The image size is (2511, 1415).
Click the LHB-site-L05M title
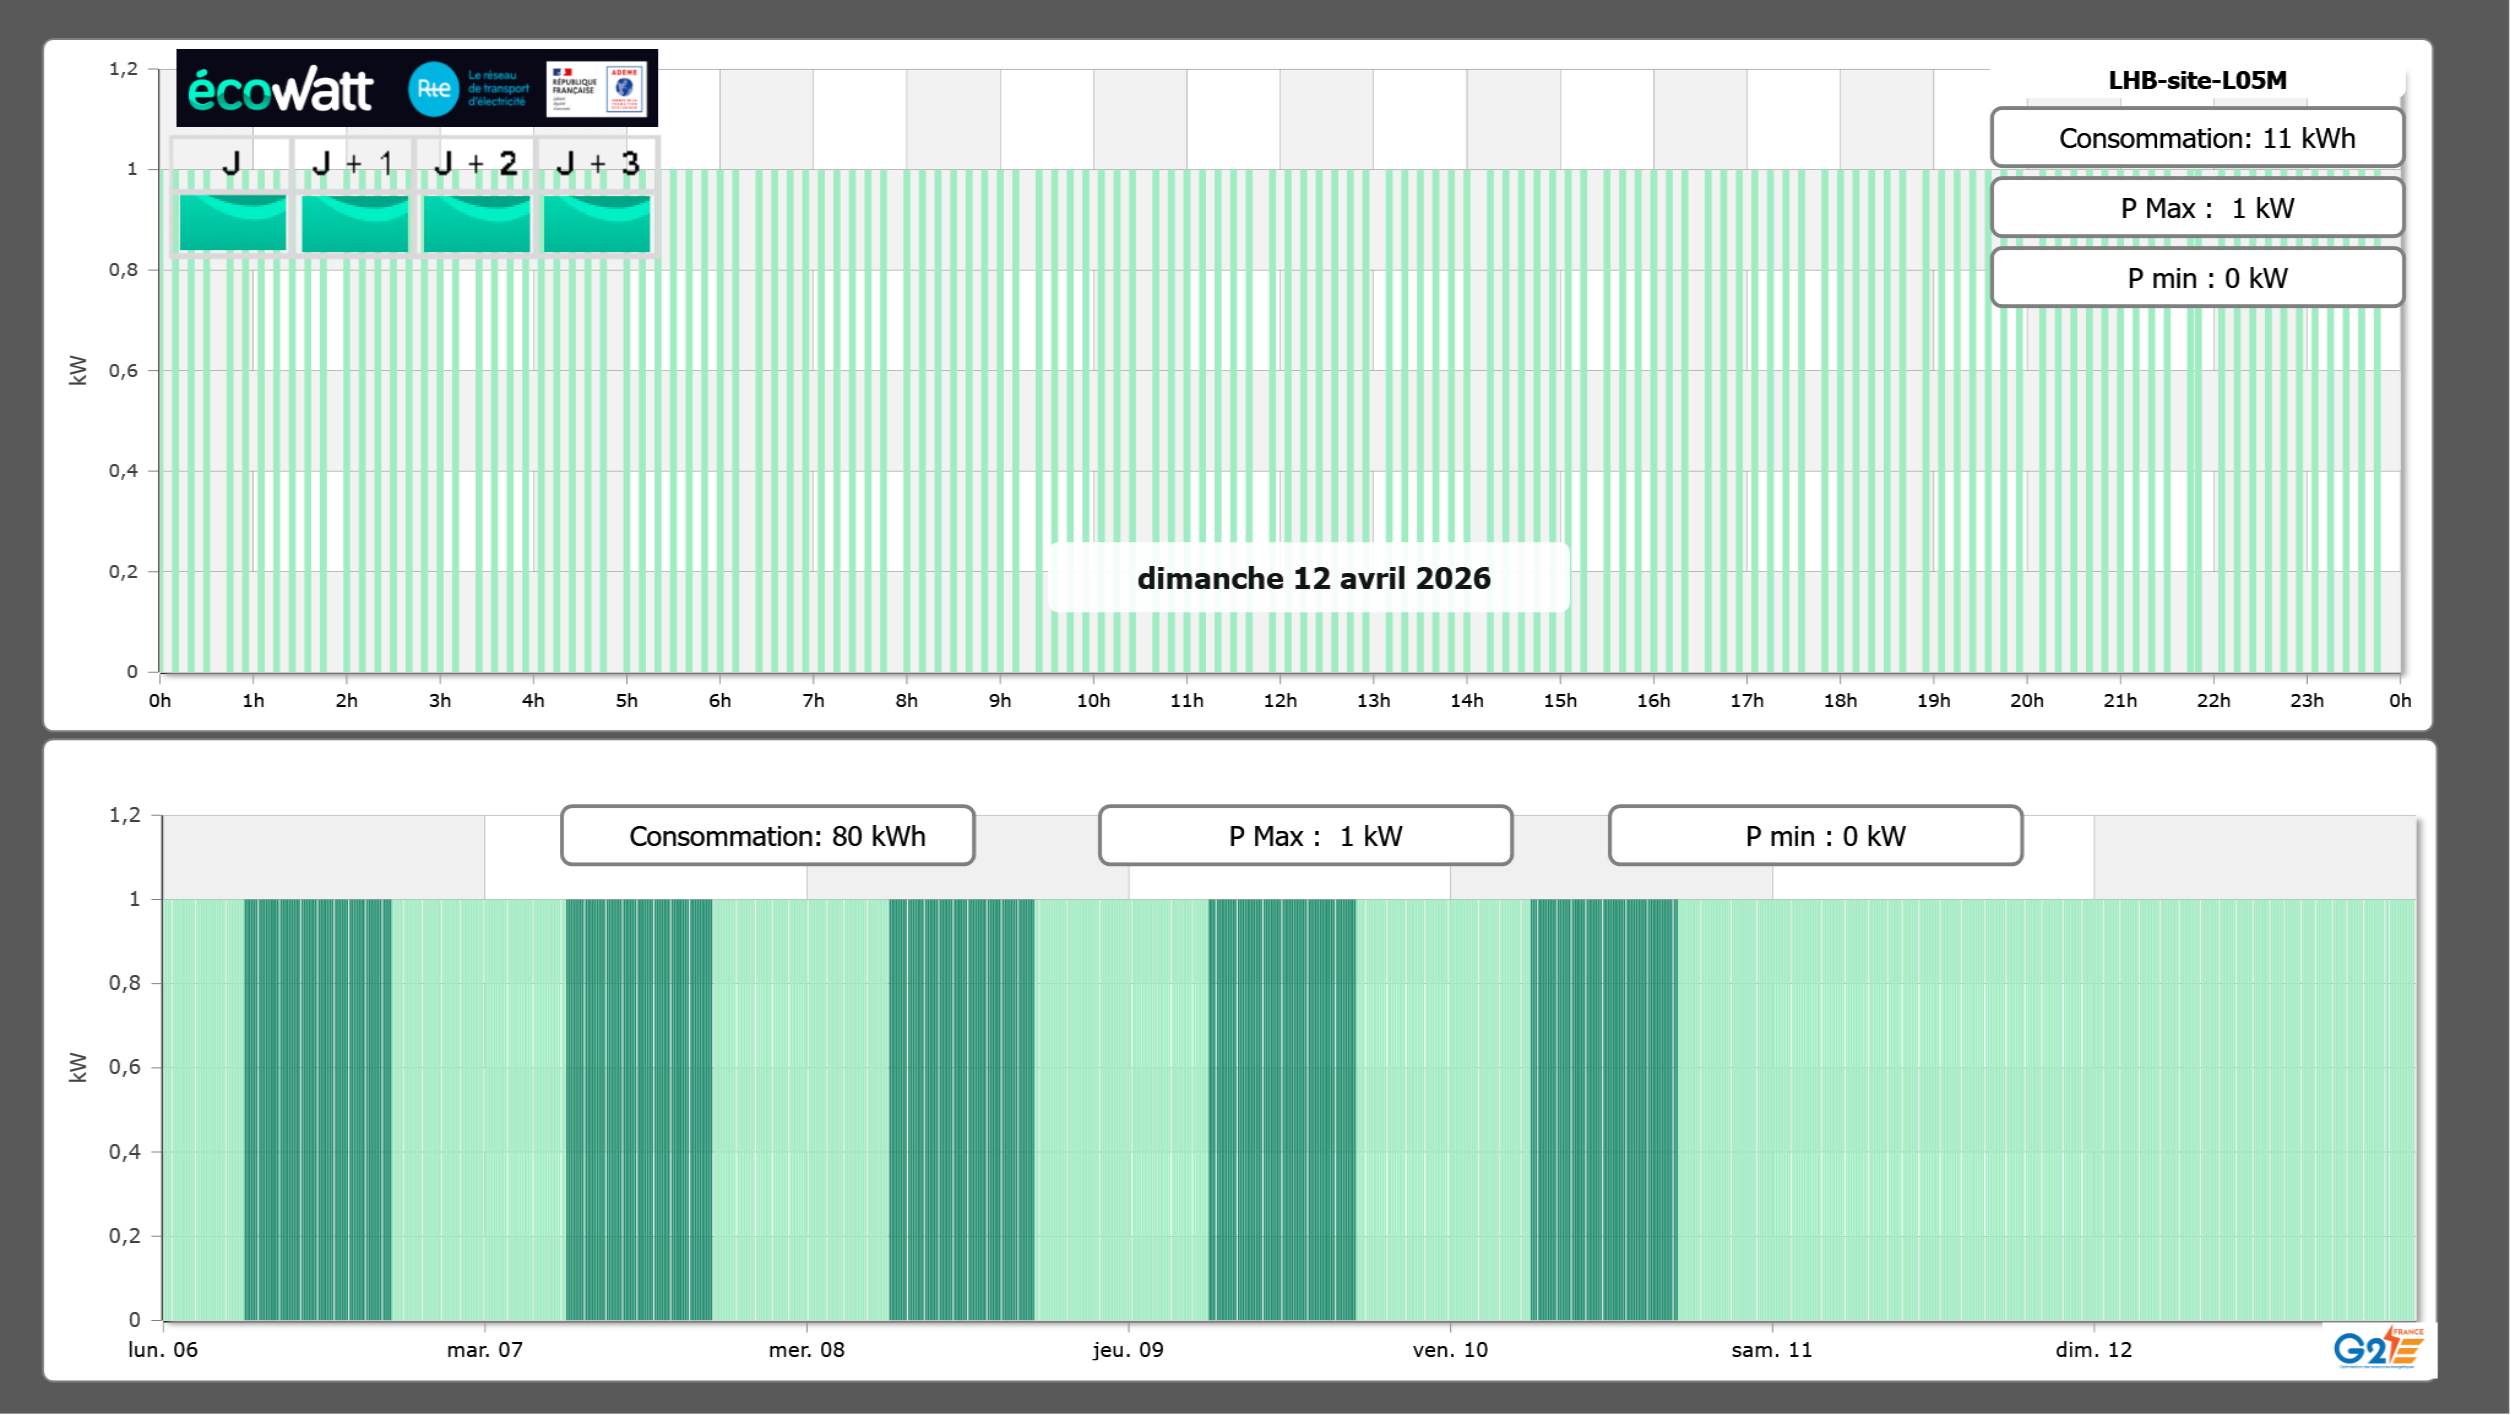[x=2197, y=80]
